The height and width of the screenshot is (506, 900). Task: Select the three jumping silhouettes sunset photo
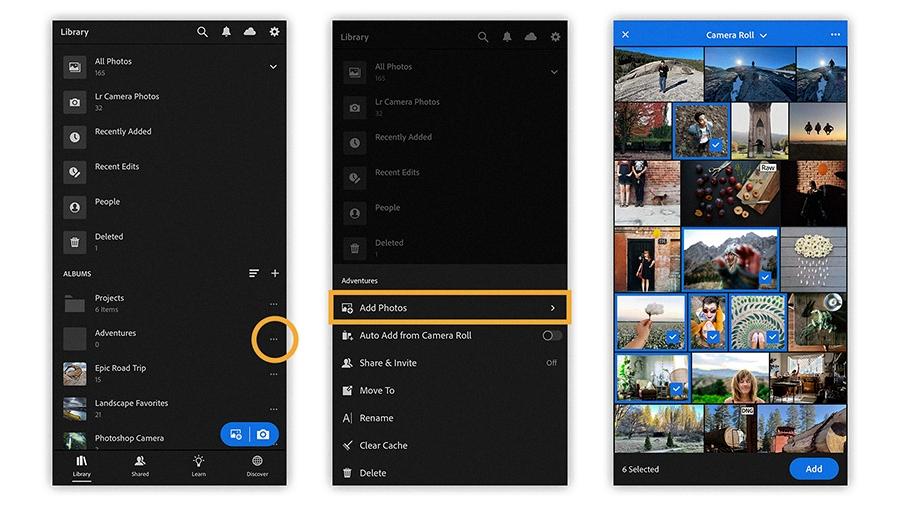[818, 131]
